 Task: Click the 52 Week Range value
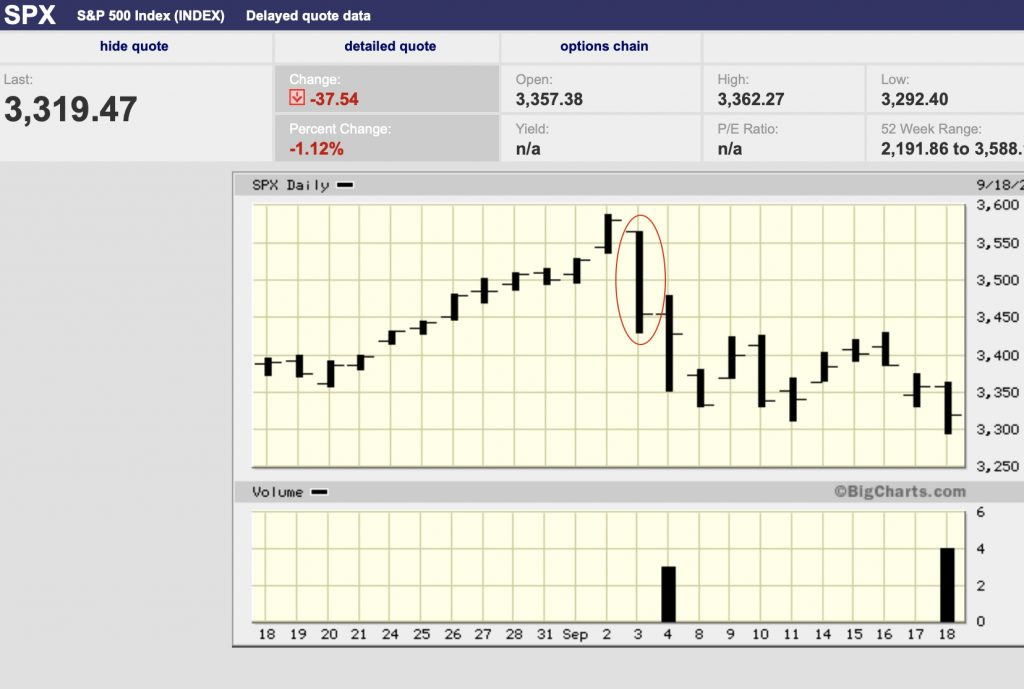(x=952, y=149)
